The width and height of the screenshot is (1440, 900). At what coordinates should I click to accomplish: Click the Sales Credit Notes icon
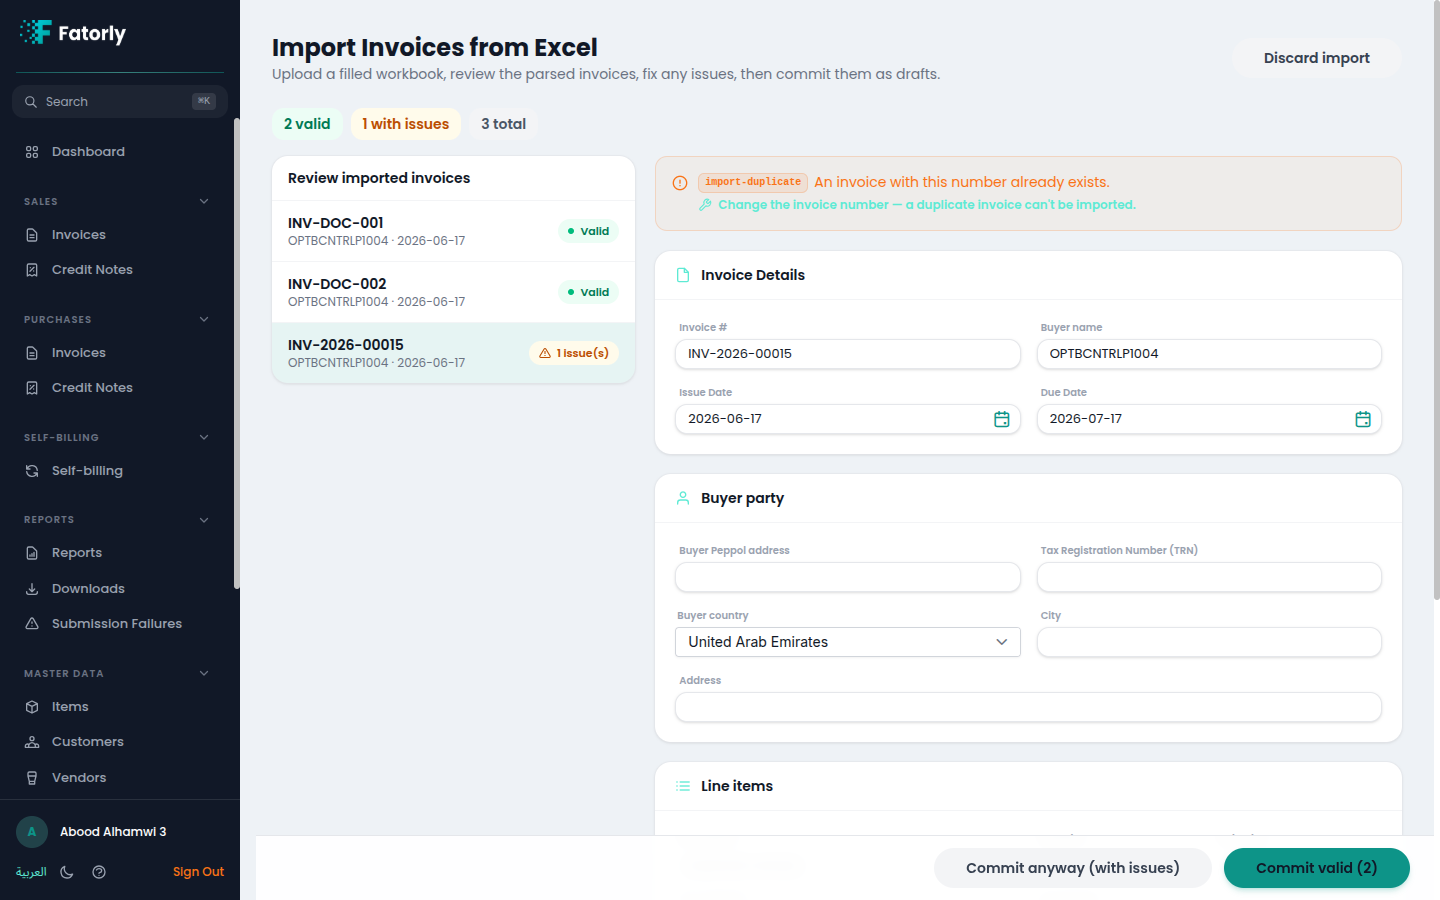click(32, 270)
